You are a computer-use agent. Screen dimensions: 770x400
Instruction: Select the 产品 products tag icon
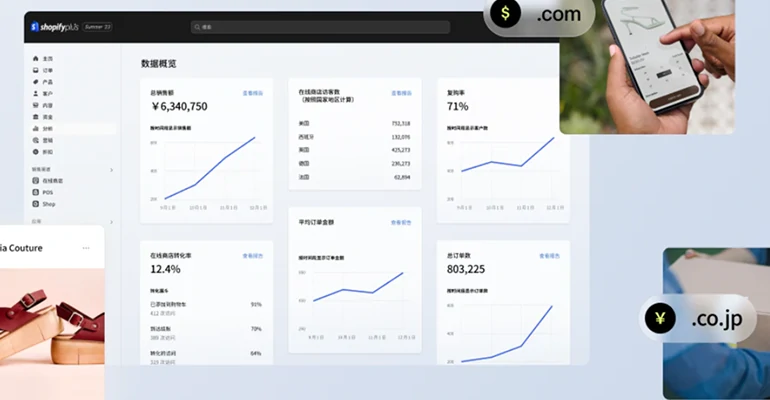(36, 82)
